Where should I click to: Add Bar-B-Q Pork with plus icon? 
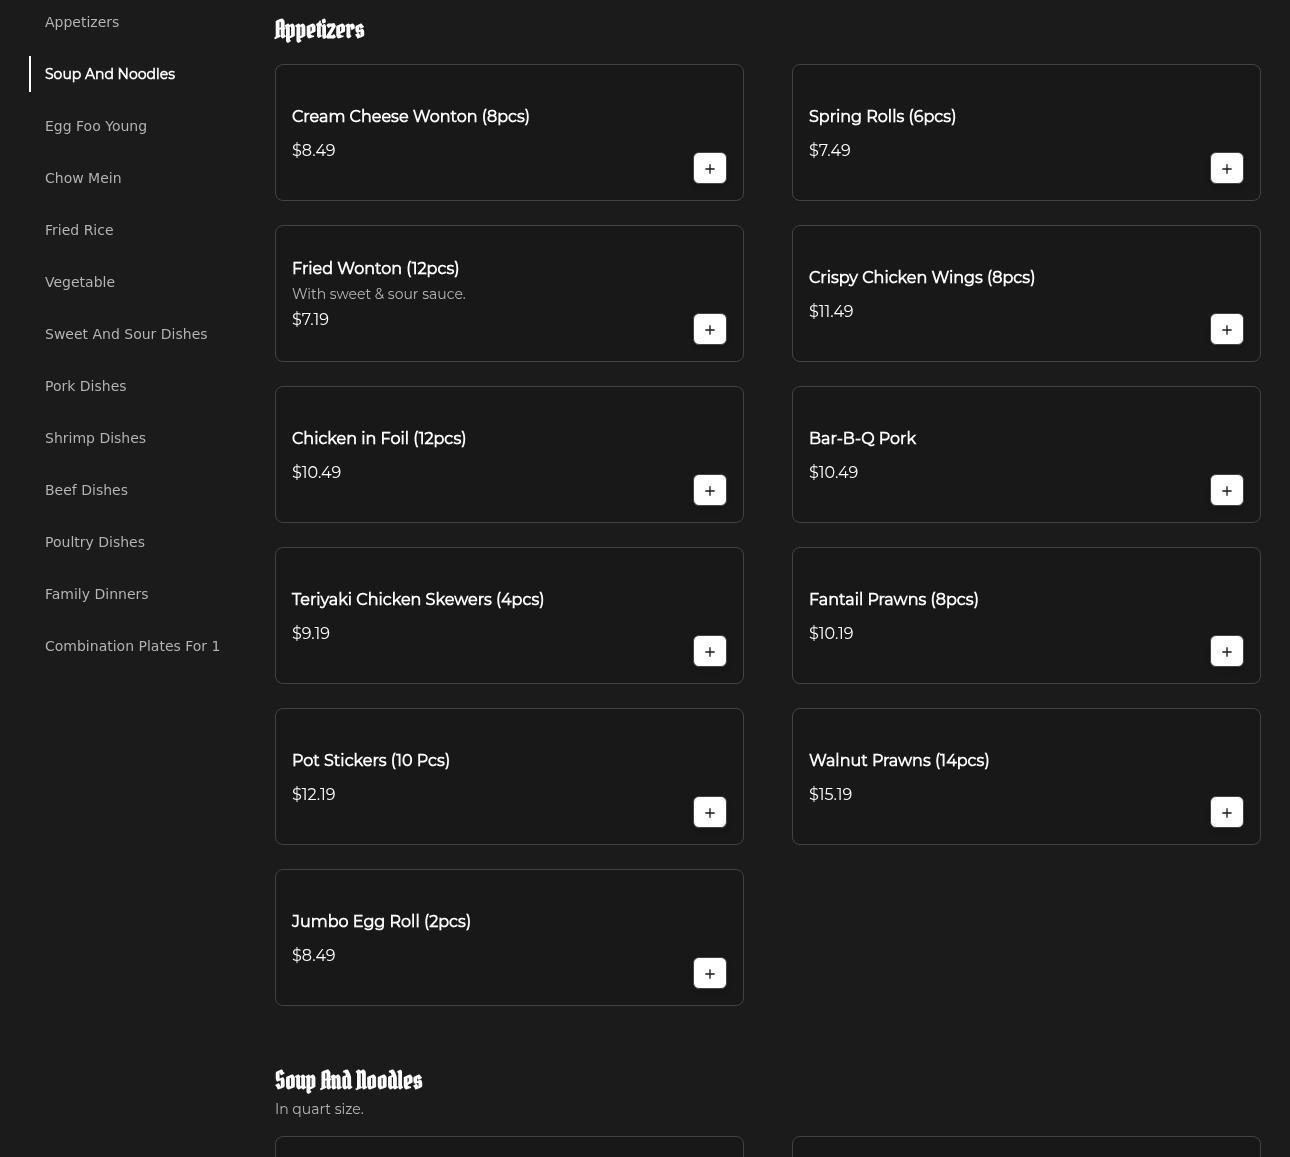point(1227,490)
